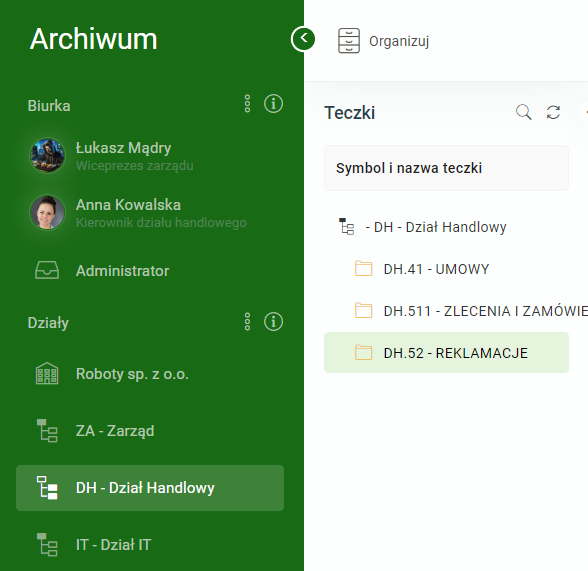Click the DH.52 - REKLAMACJE folder icon
588x571 pixels.
(363, 352)
